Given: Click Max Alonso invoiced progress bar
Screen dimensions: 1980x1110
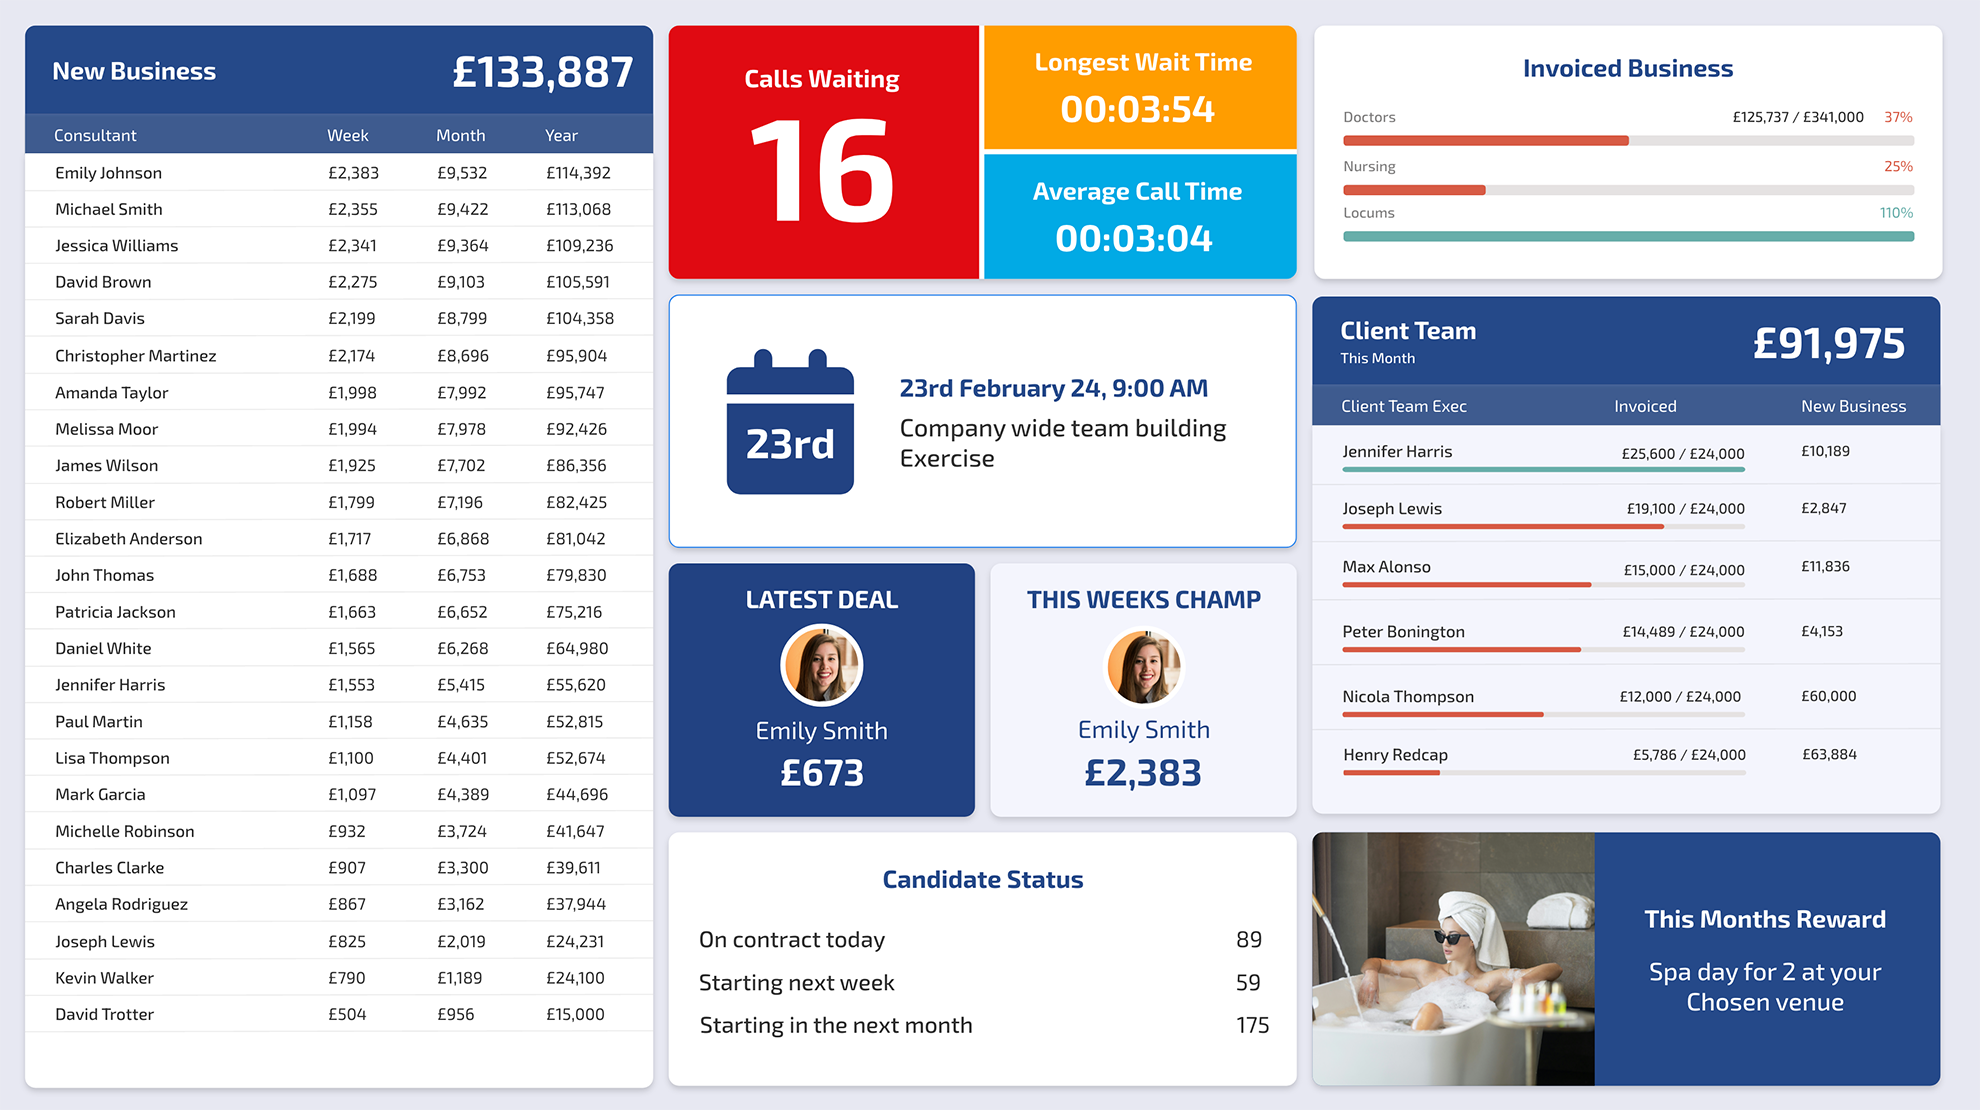Looking at the screenshot, I should 1543,584.
